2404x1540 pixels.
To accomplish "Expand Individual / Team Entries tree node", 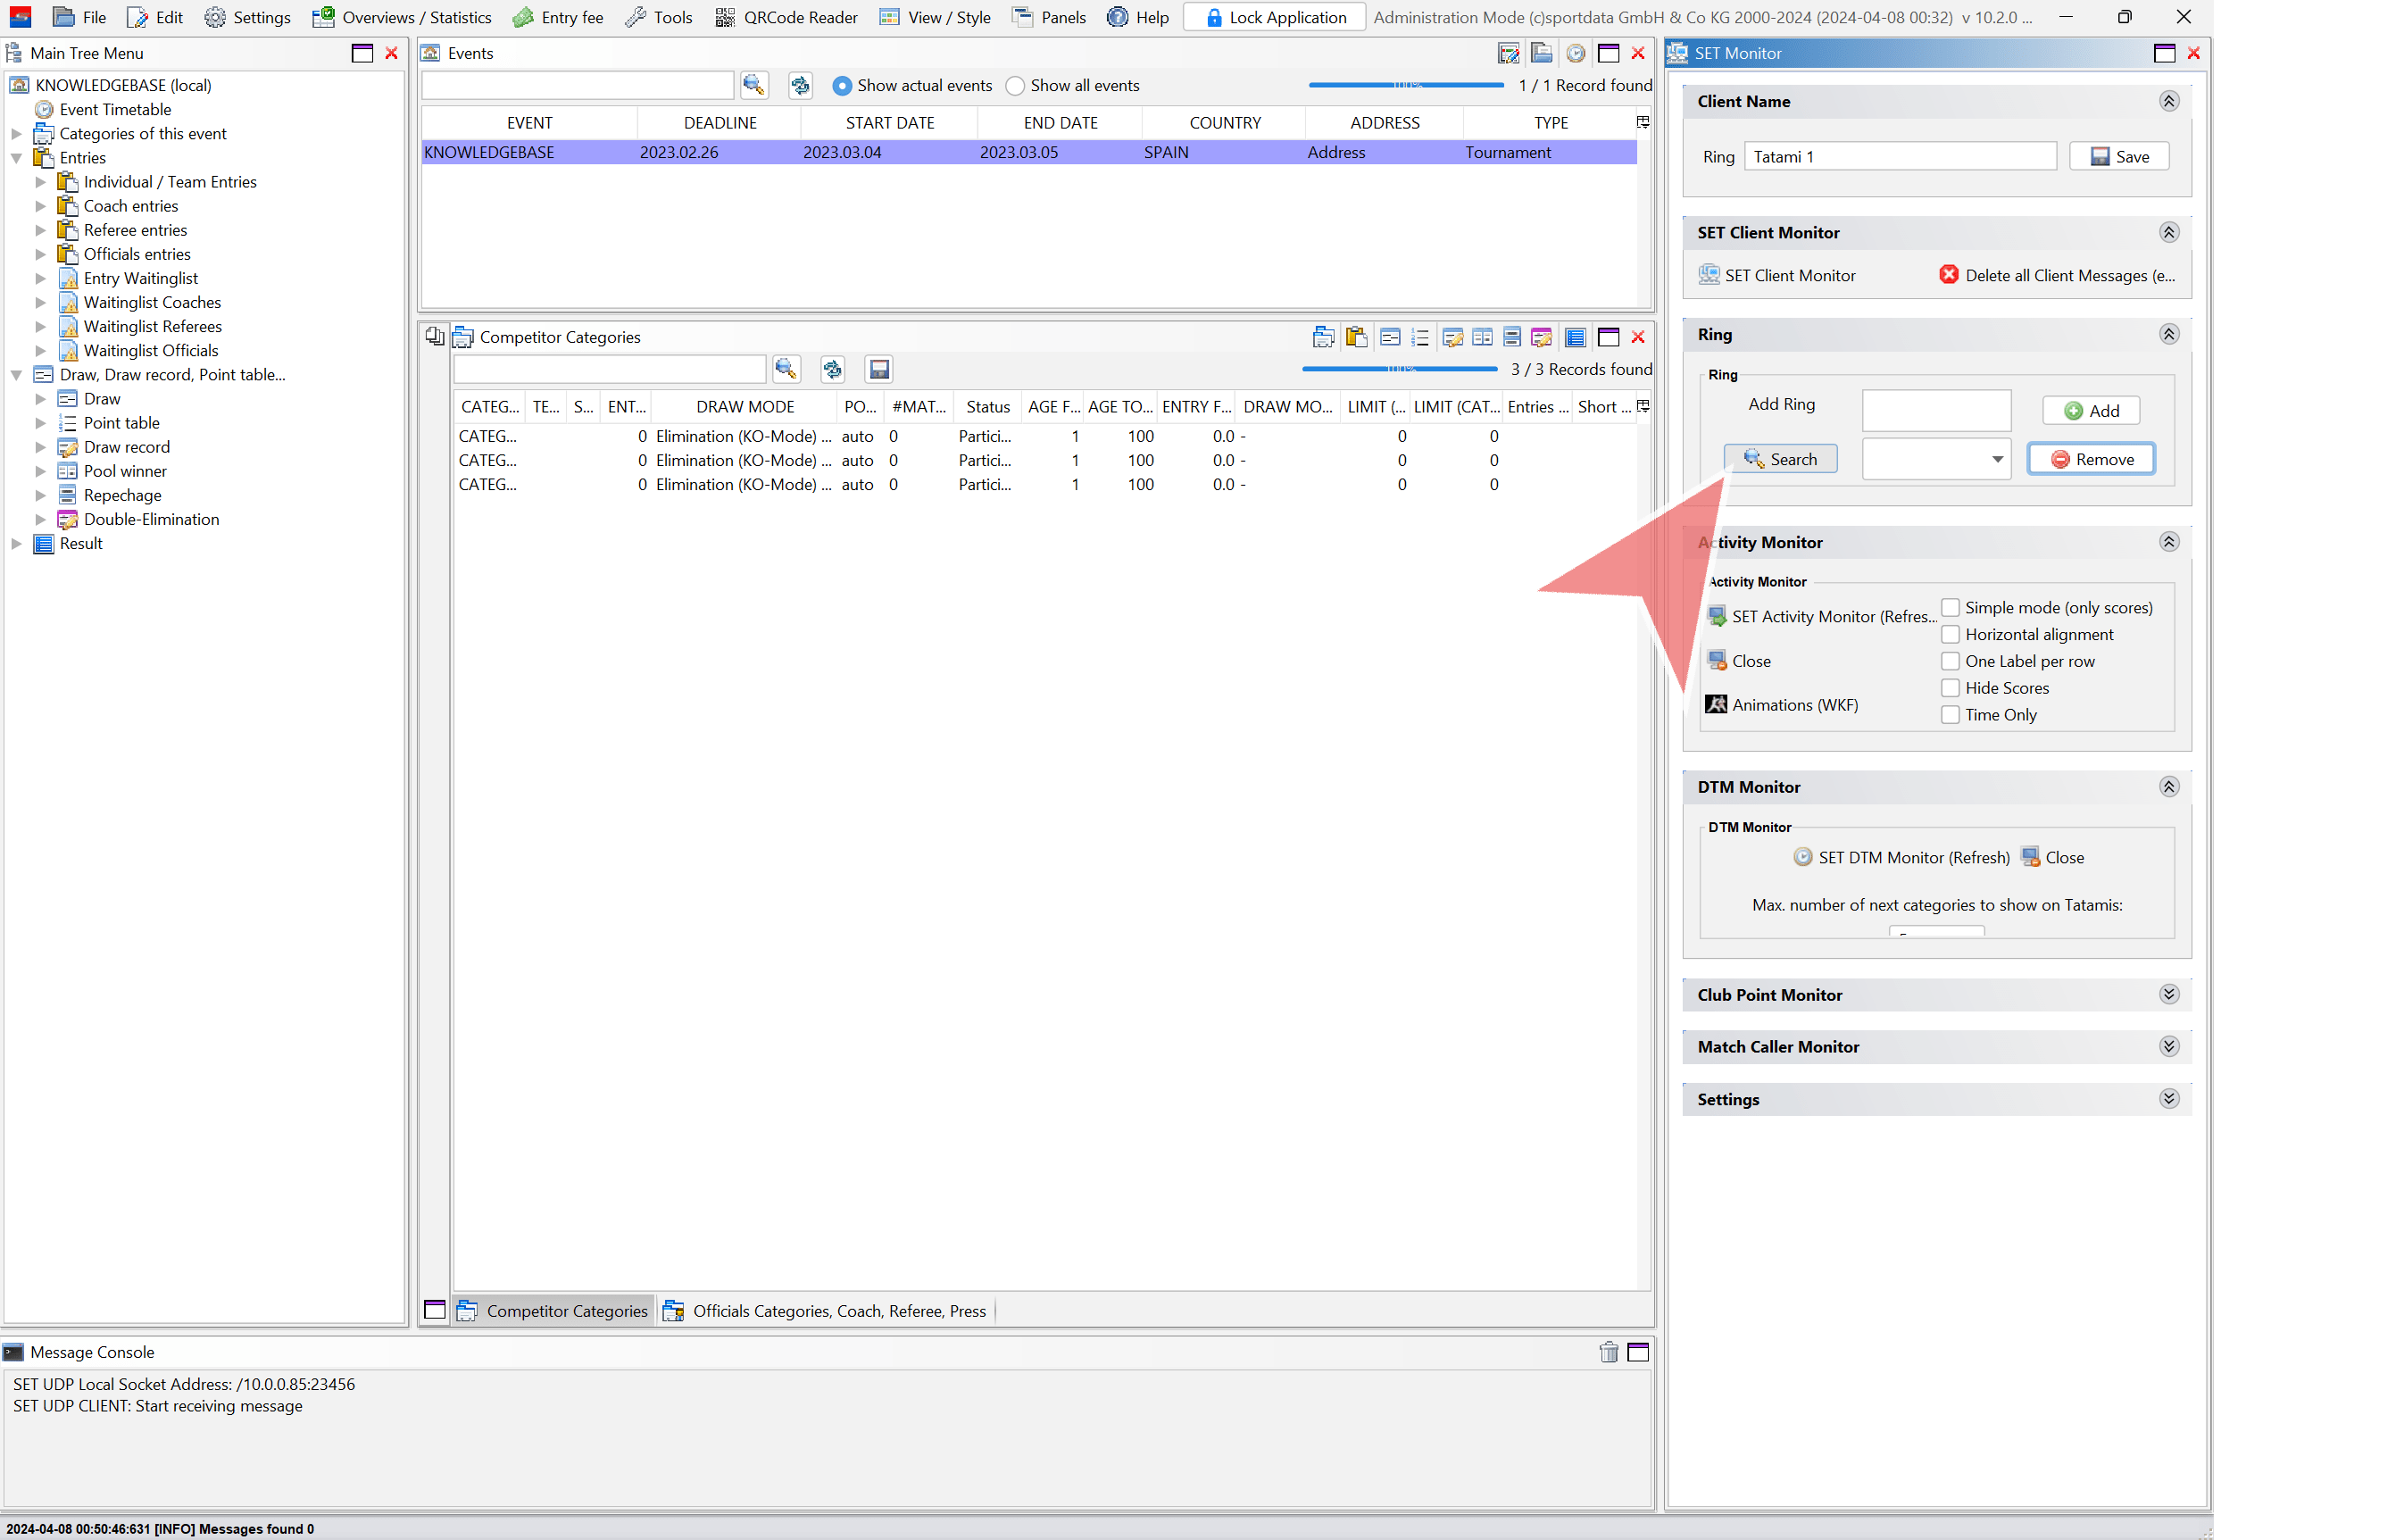I will pyautogui.click(x=41, y=182).
